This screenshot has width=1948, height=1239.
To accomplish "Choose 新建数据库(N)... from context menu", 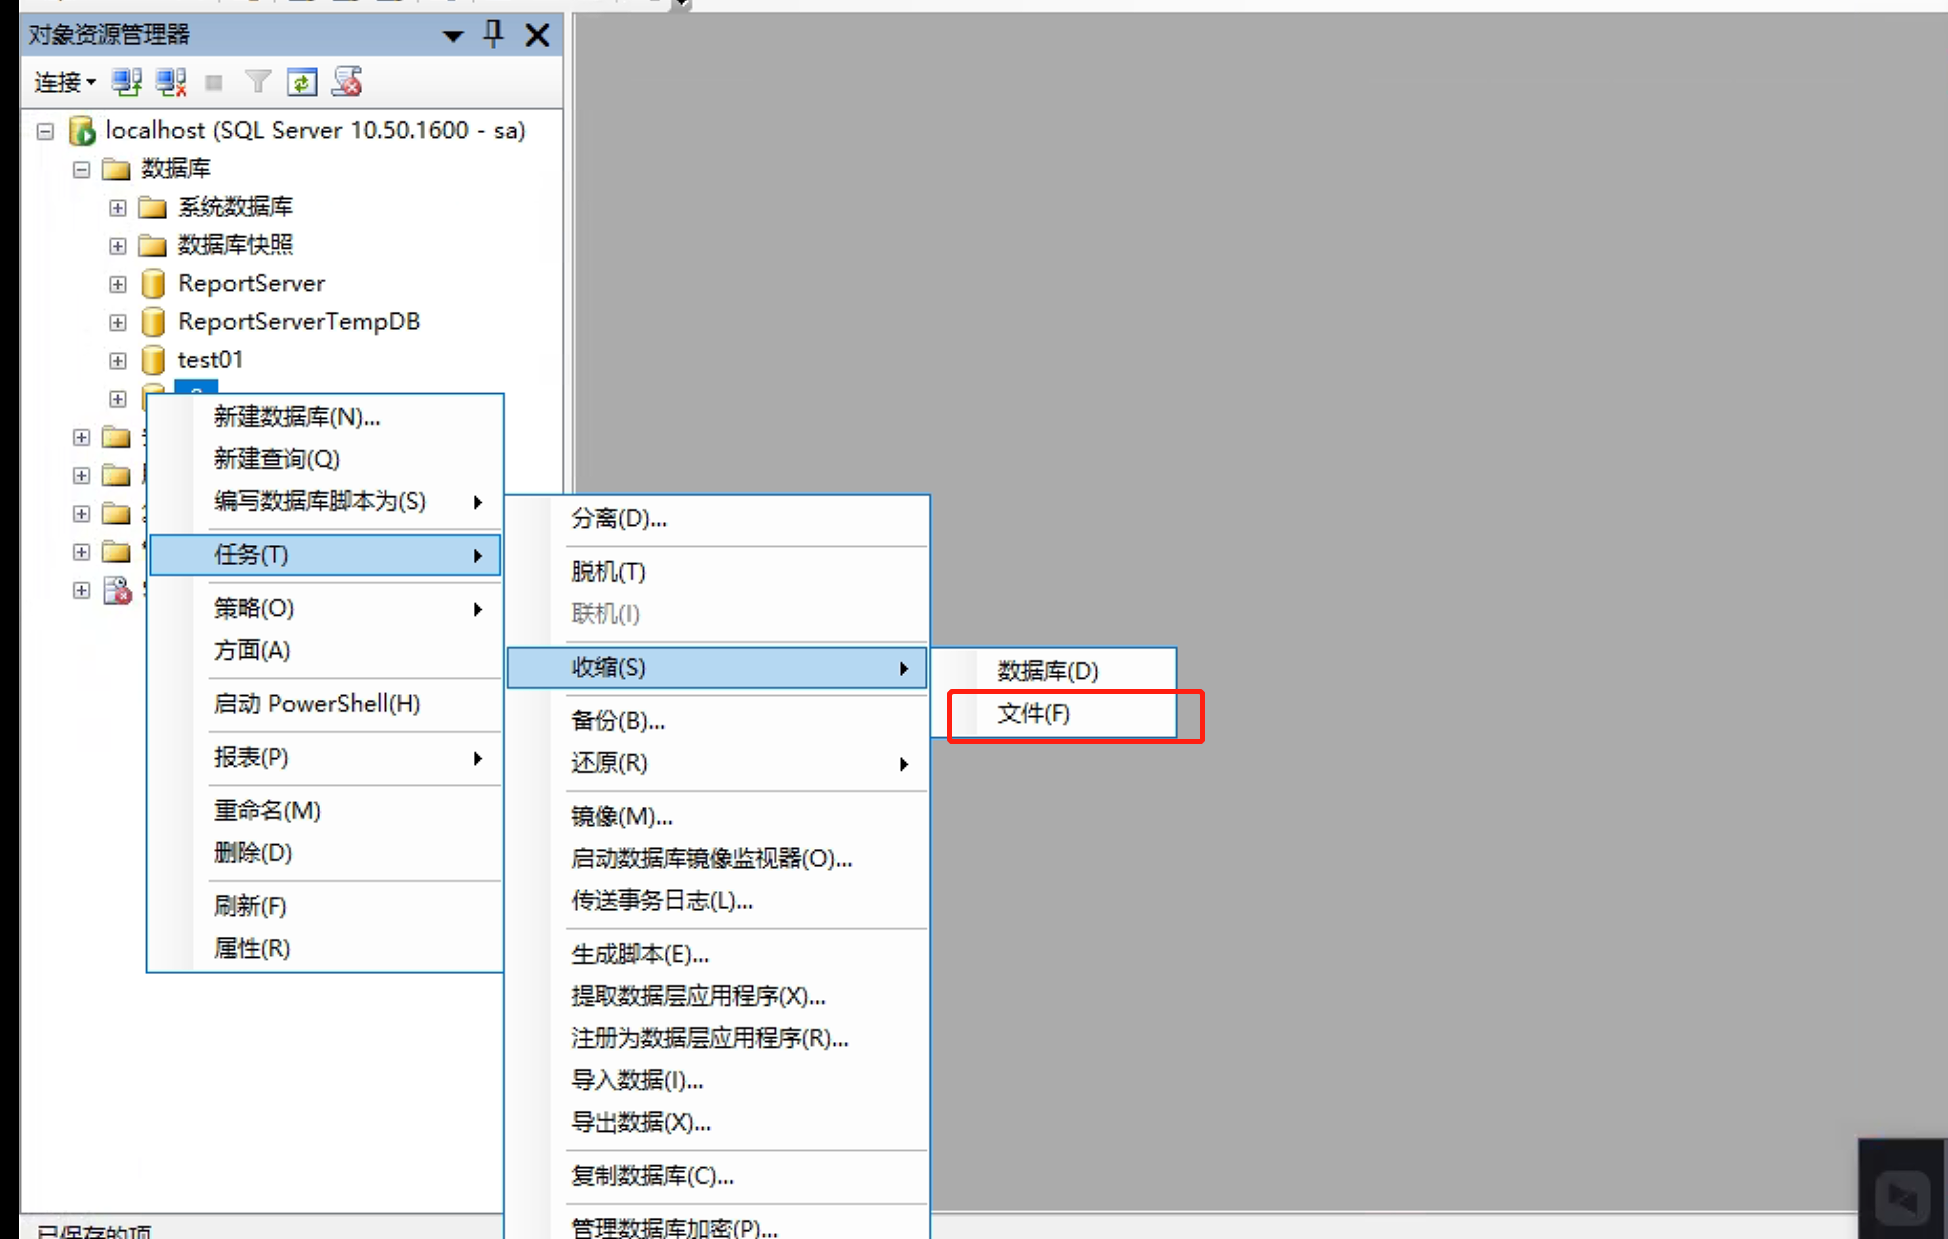I will pos(325,417).
